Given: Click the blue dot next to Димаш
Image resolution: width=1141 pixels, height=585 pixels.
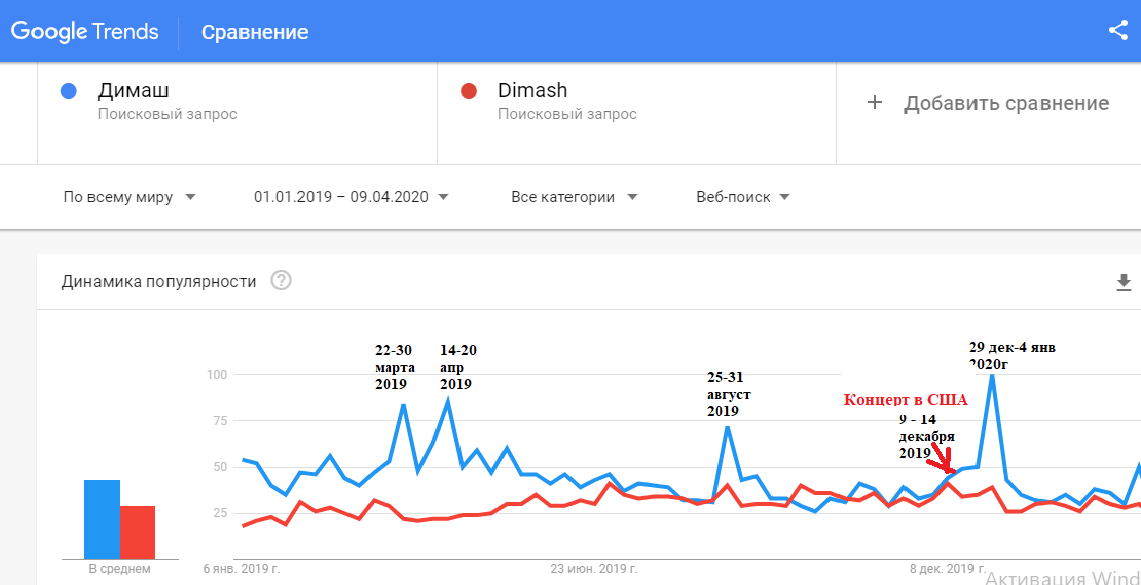Looking at the screenshot, I should 69,92.
